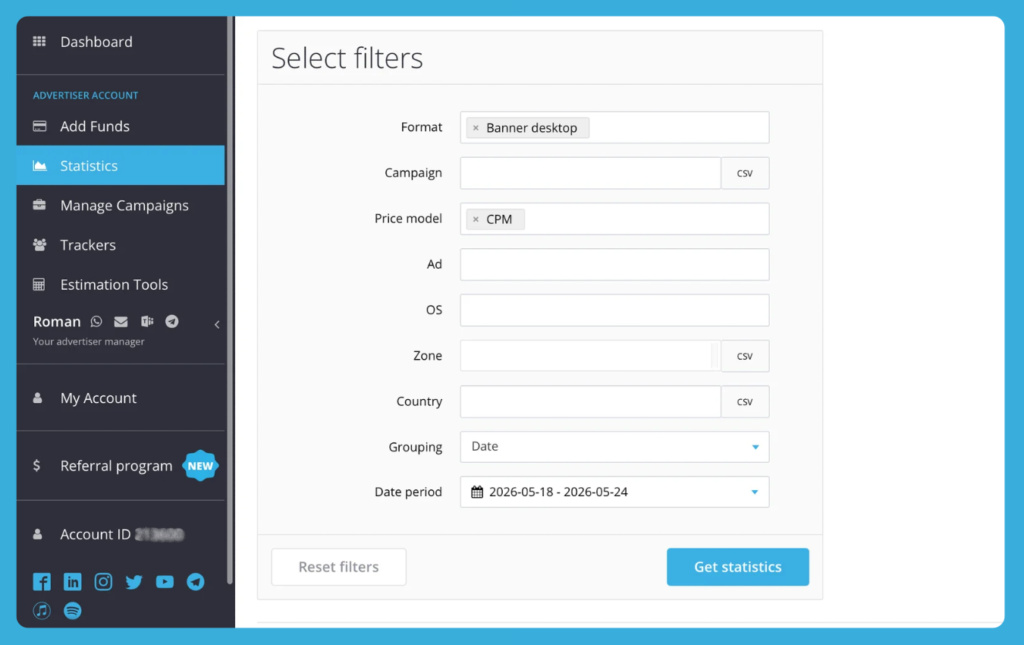Message manager Roman on Telegram icon
Image resolution: width=1024 pixels, height=645 pixels.
pos(172,321)
